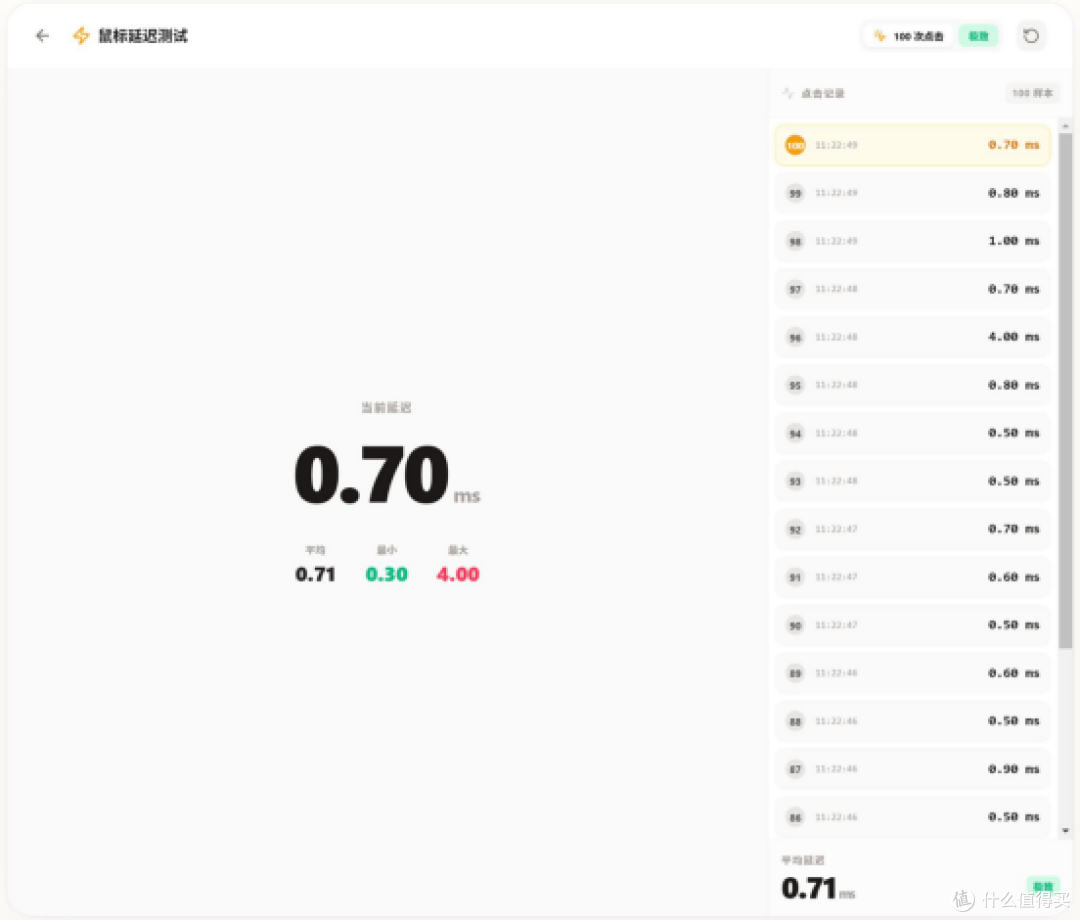Click the scrollbar up arrow
Viewport: 1080px width, 922px height.
(1065, 126)
